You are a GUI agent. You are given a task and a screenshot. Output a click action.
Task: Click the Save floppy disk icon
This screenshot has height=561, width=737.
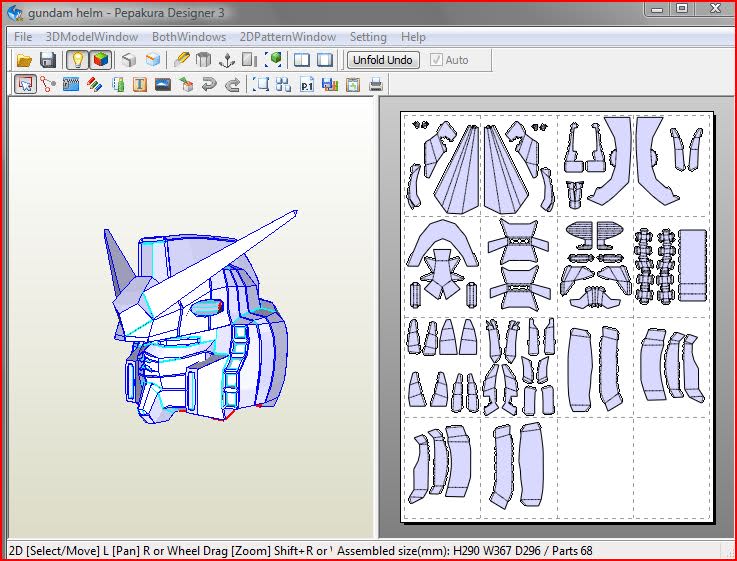(47, 60)
